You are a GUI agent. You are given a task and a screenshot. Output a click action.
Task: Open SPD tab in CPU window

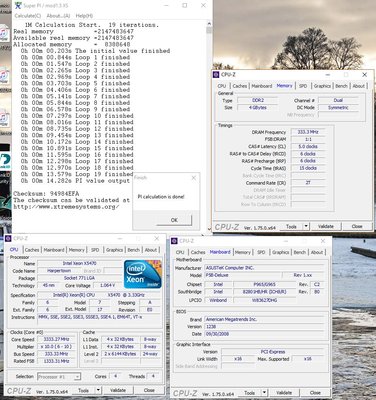tap(95, 250)
